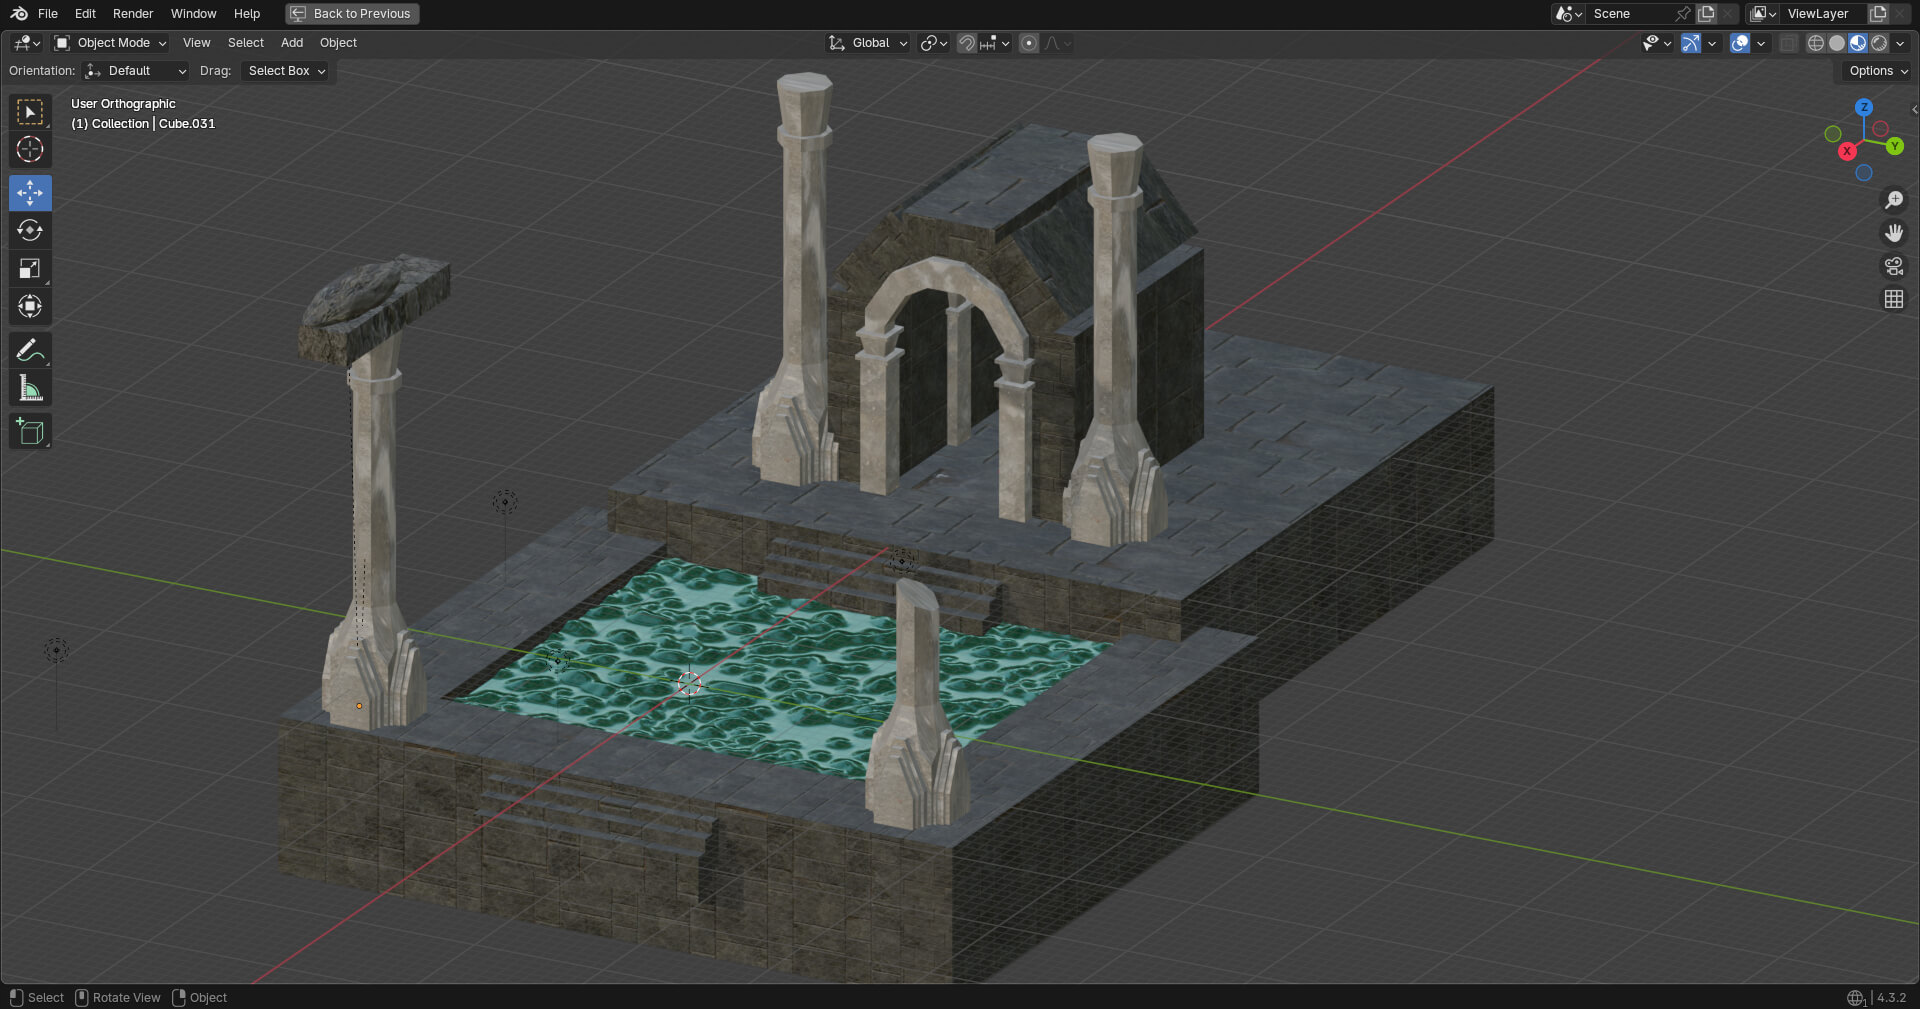This screenshot has height=1009, width=1920.
Task: Activate the Rotate tool
Action: pos(30,231)
